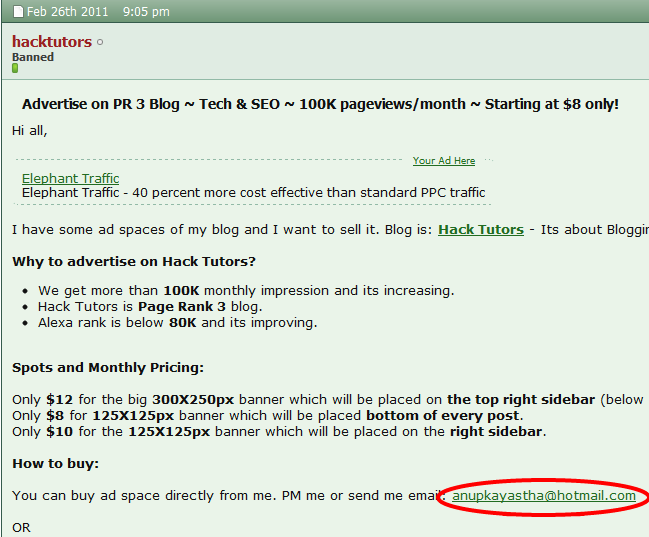This screenshot has width=649, height=537.
Task: Click the 'Spots and Monthly Pricing:' heading
Action: pyautogui.click(x=108, y=368)
